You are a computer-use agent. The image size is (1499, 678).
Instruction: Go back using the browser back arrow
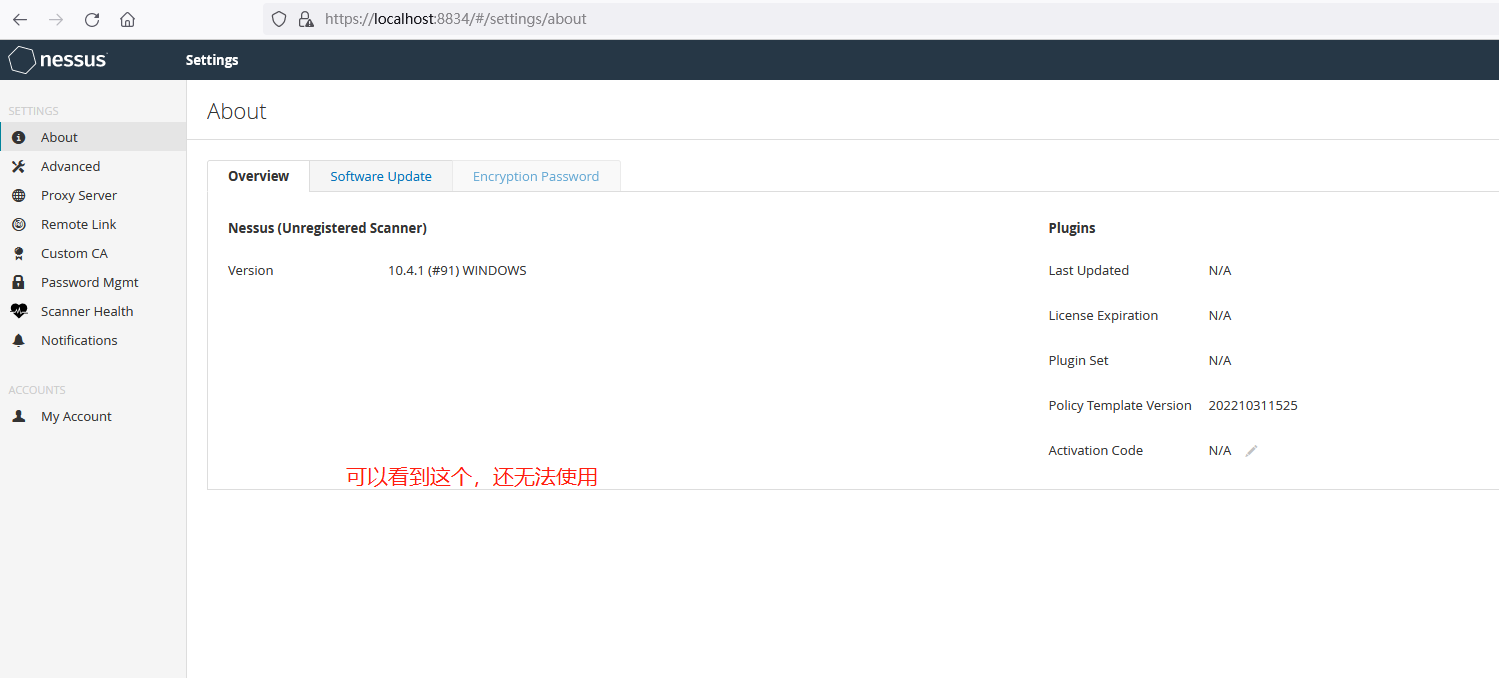(x=20, y=19)
